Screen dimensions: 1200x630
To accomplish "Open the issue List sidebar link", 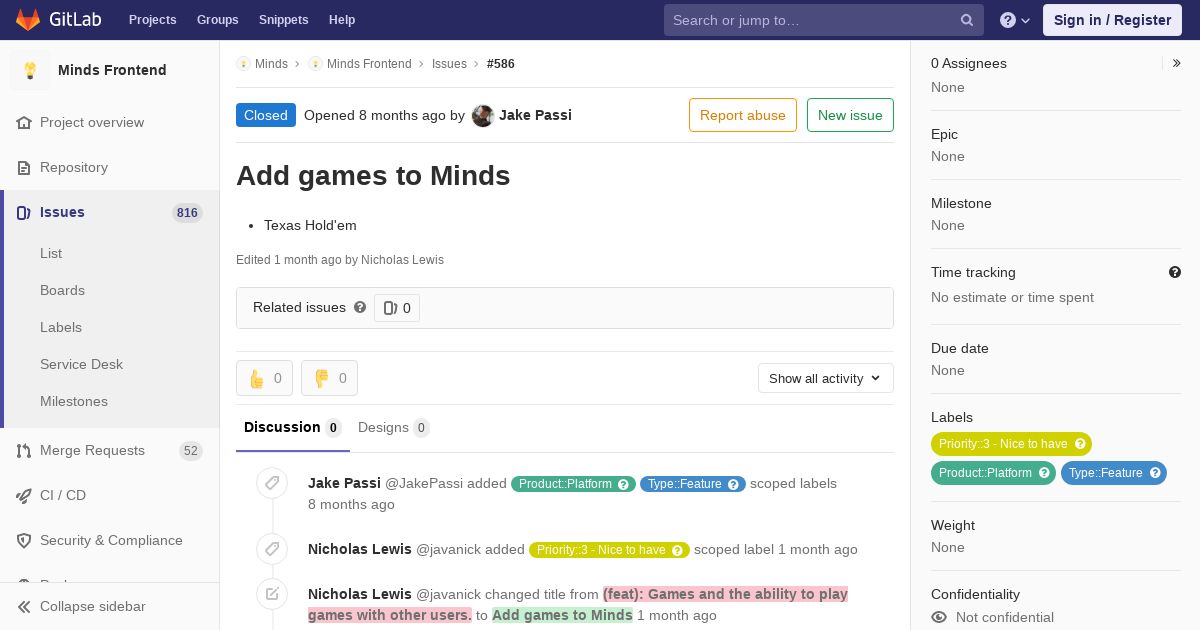I will [x=51, y=253].
